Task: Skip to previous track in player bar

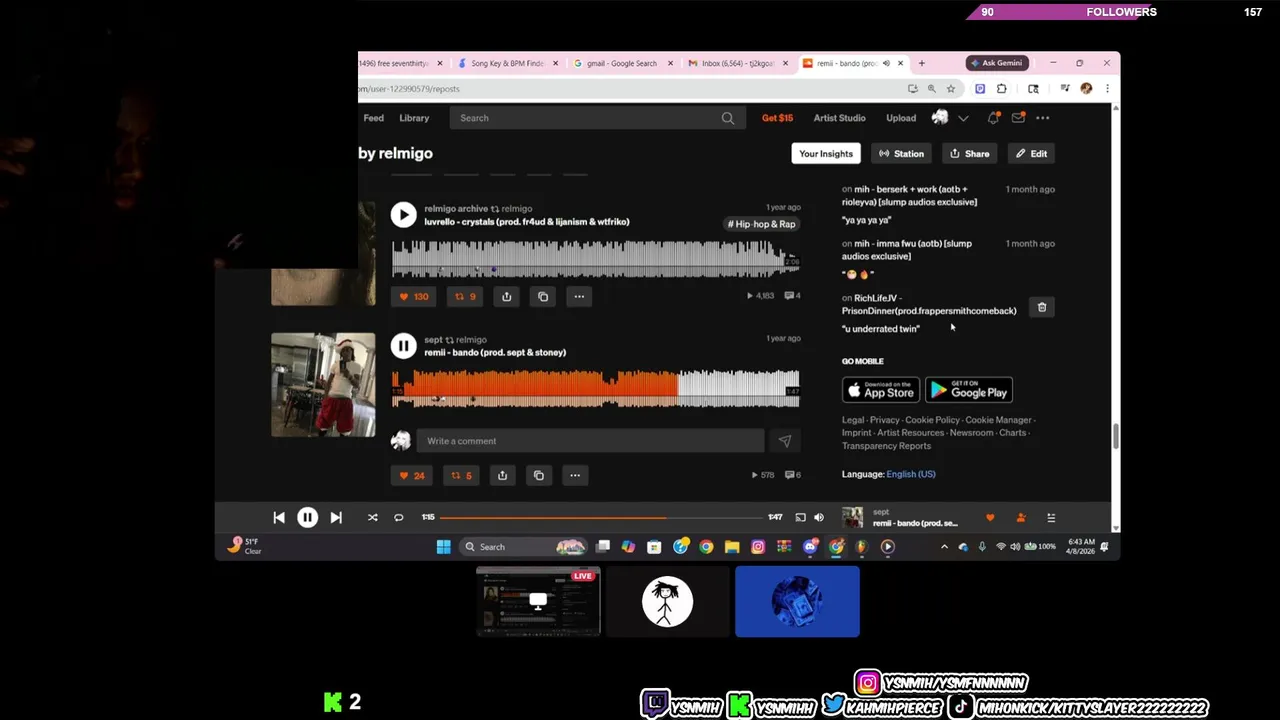Action: [279, 517]
